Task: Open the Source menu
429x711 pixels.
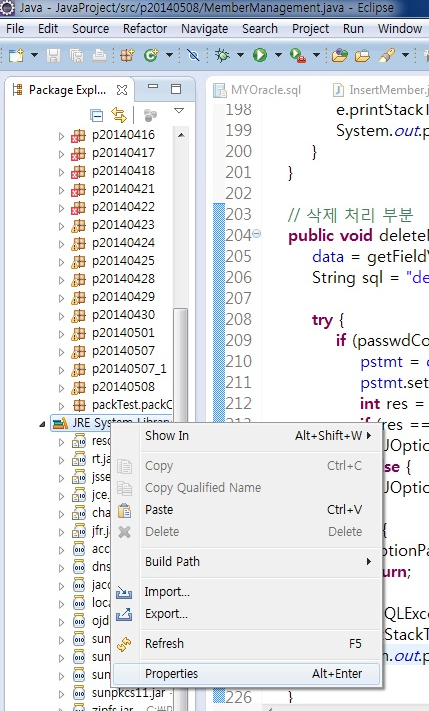Action: click(x=91, y=29)
